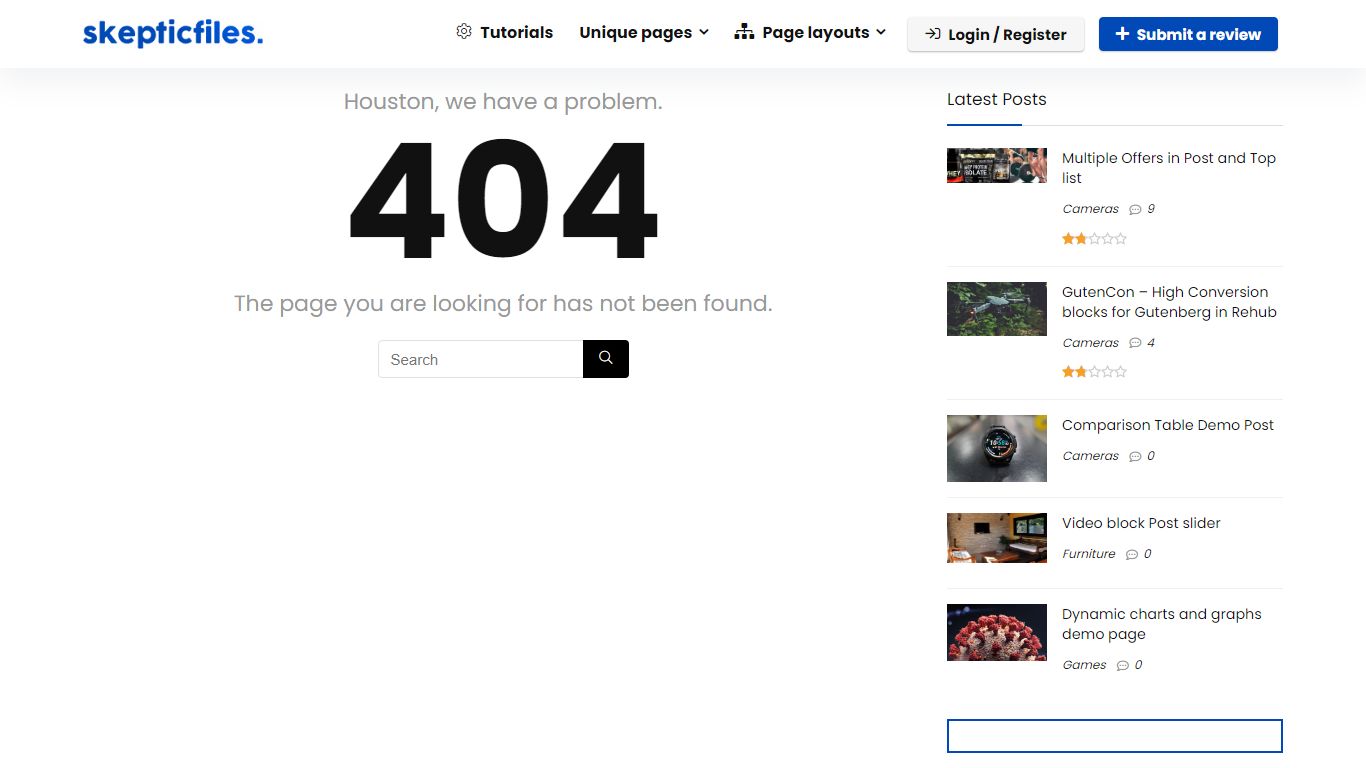Open the skepticfiles logo homepage
The image size is (1366, 768).
[x=173, y=33]
